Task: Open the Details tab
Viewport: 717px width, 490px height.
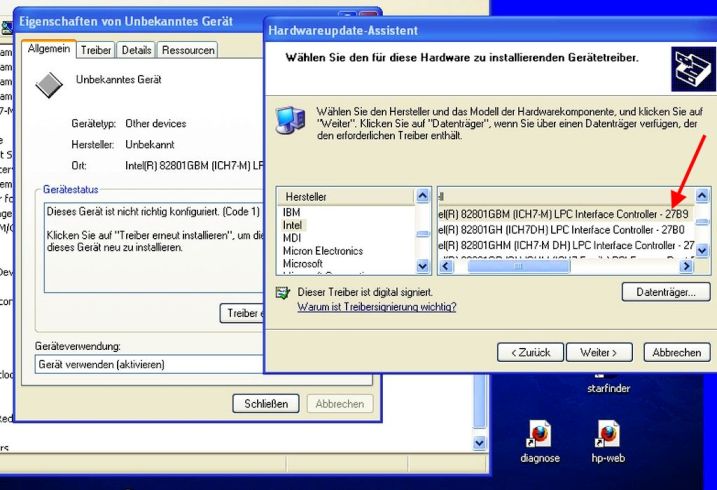Action: (136, 50)
